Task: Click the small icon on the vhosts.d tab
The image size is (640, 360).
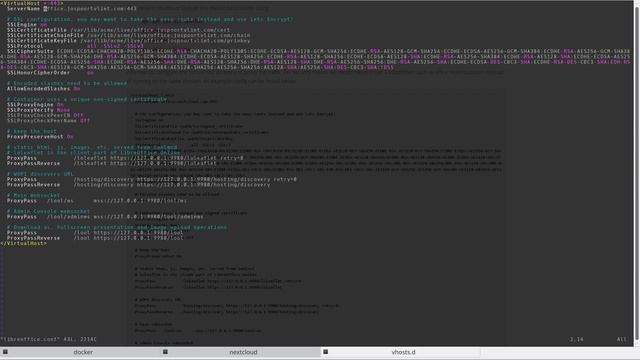Action: [325, 352]
